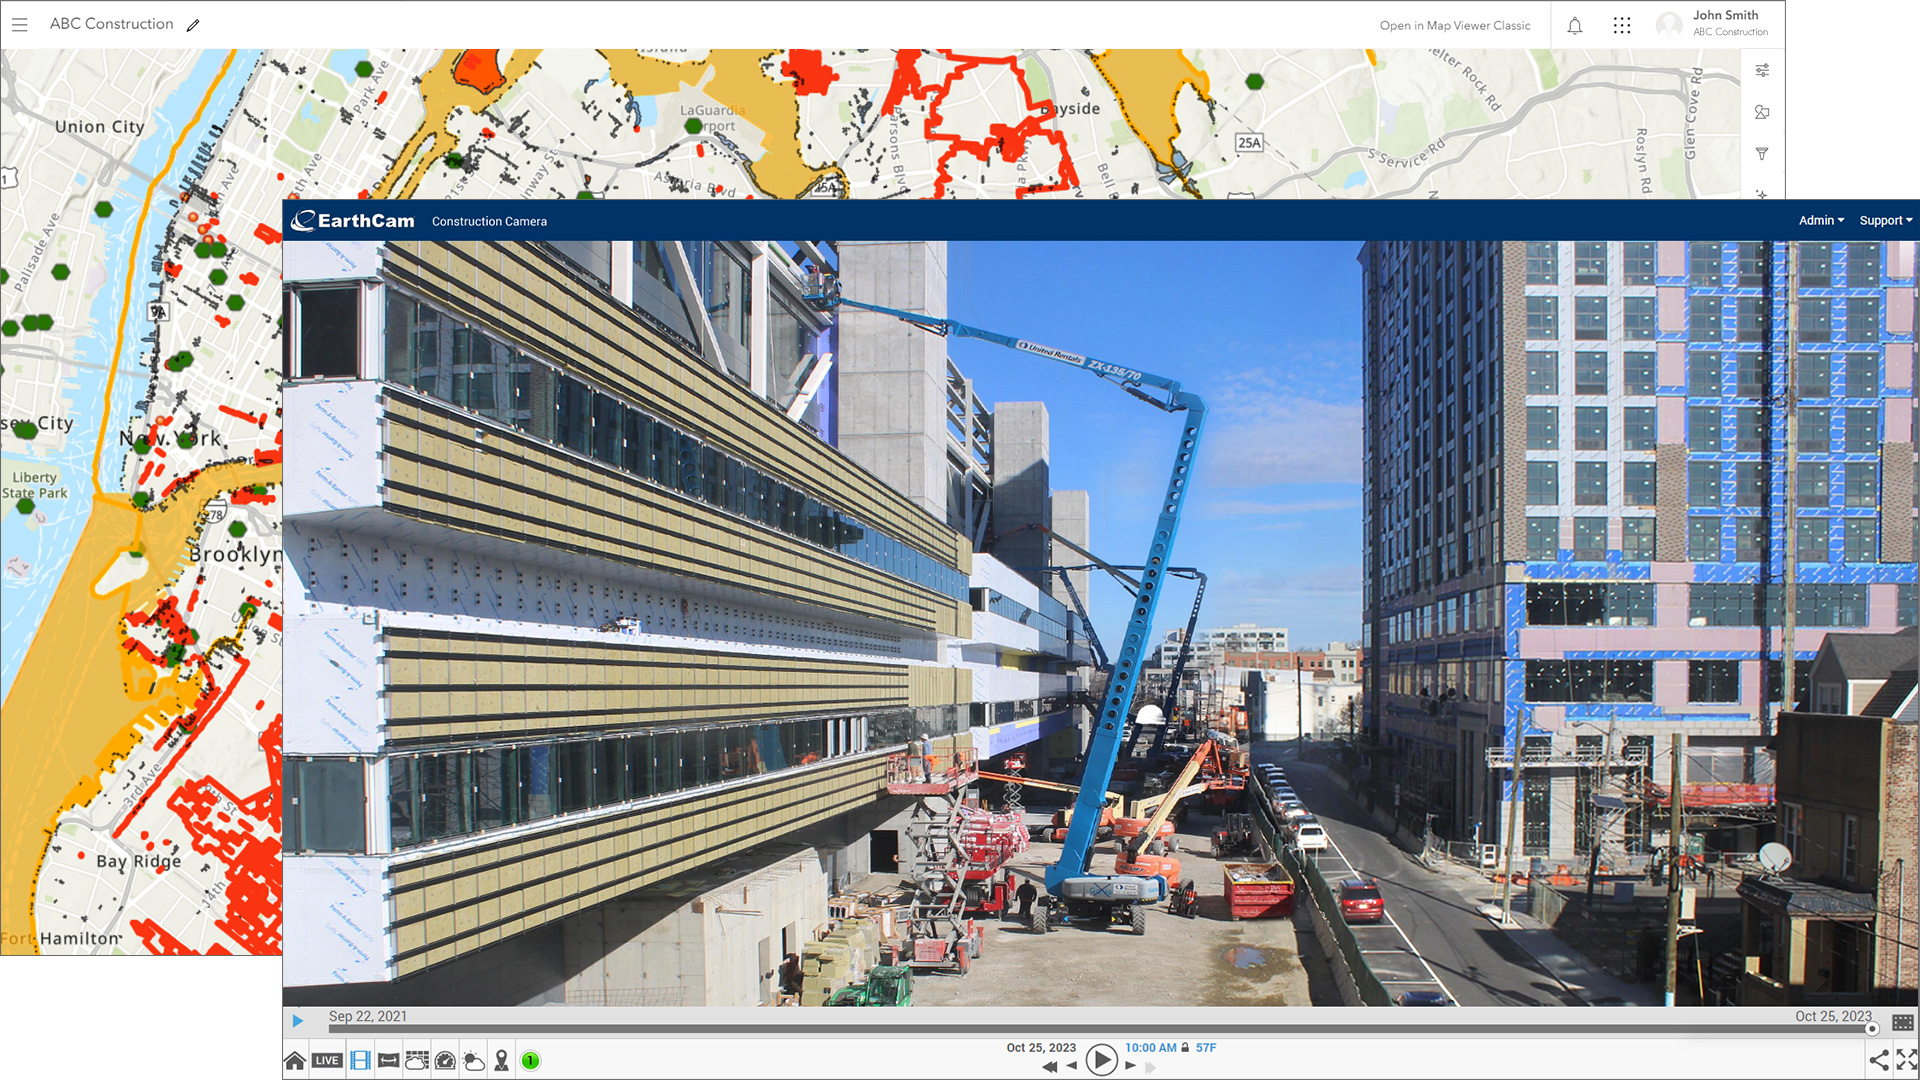
Task: Click the John Smith account name
Action: pyautogui.click(x=1726, y=16)
